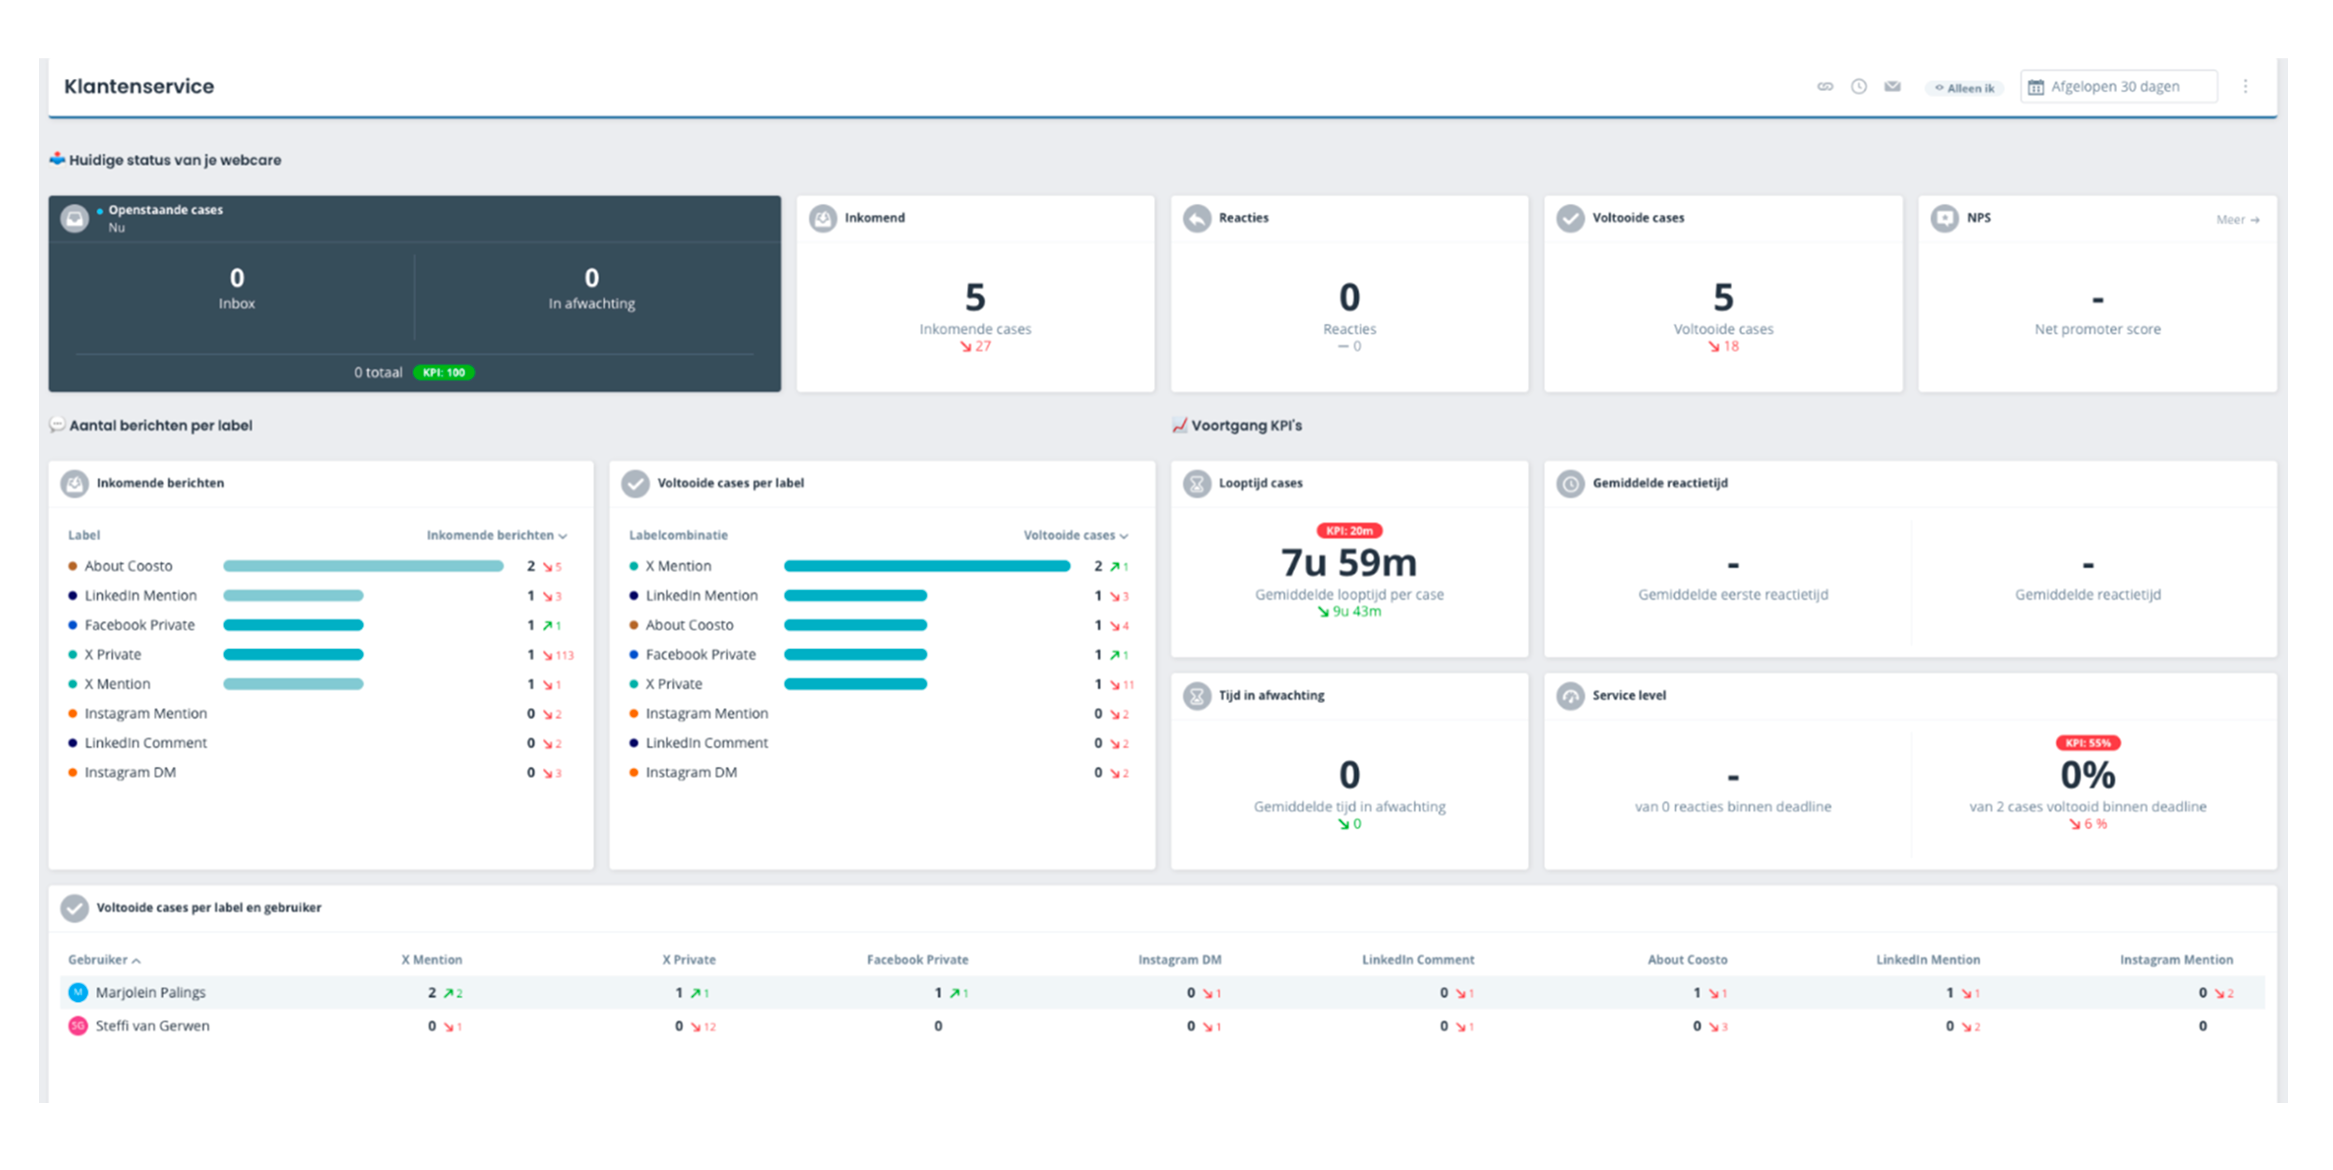Viewport: 2333px width, 1170px height.
Task: Click the 'Huidige status van je webcare' heading icon
Action: pos(57,159)
